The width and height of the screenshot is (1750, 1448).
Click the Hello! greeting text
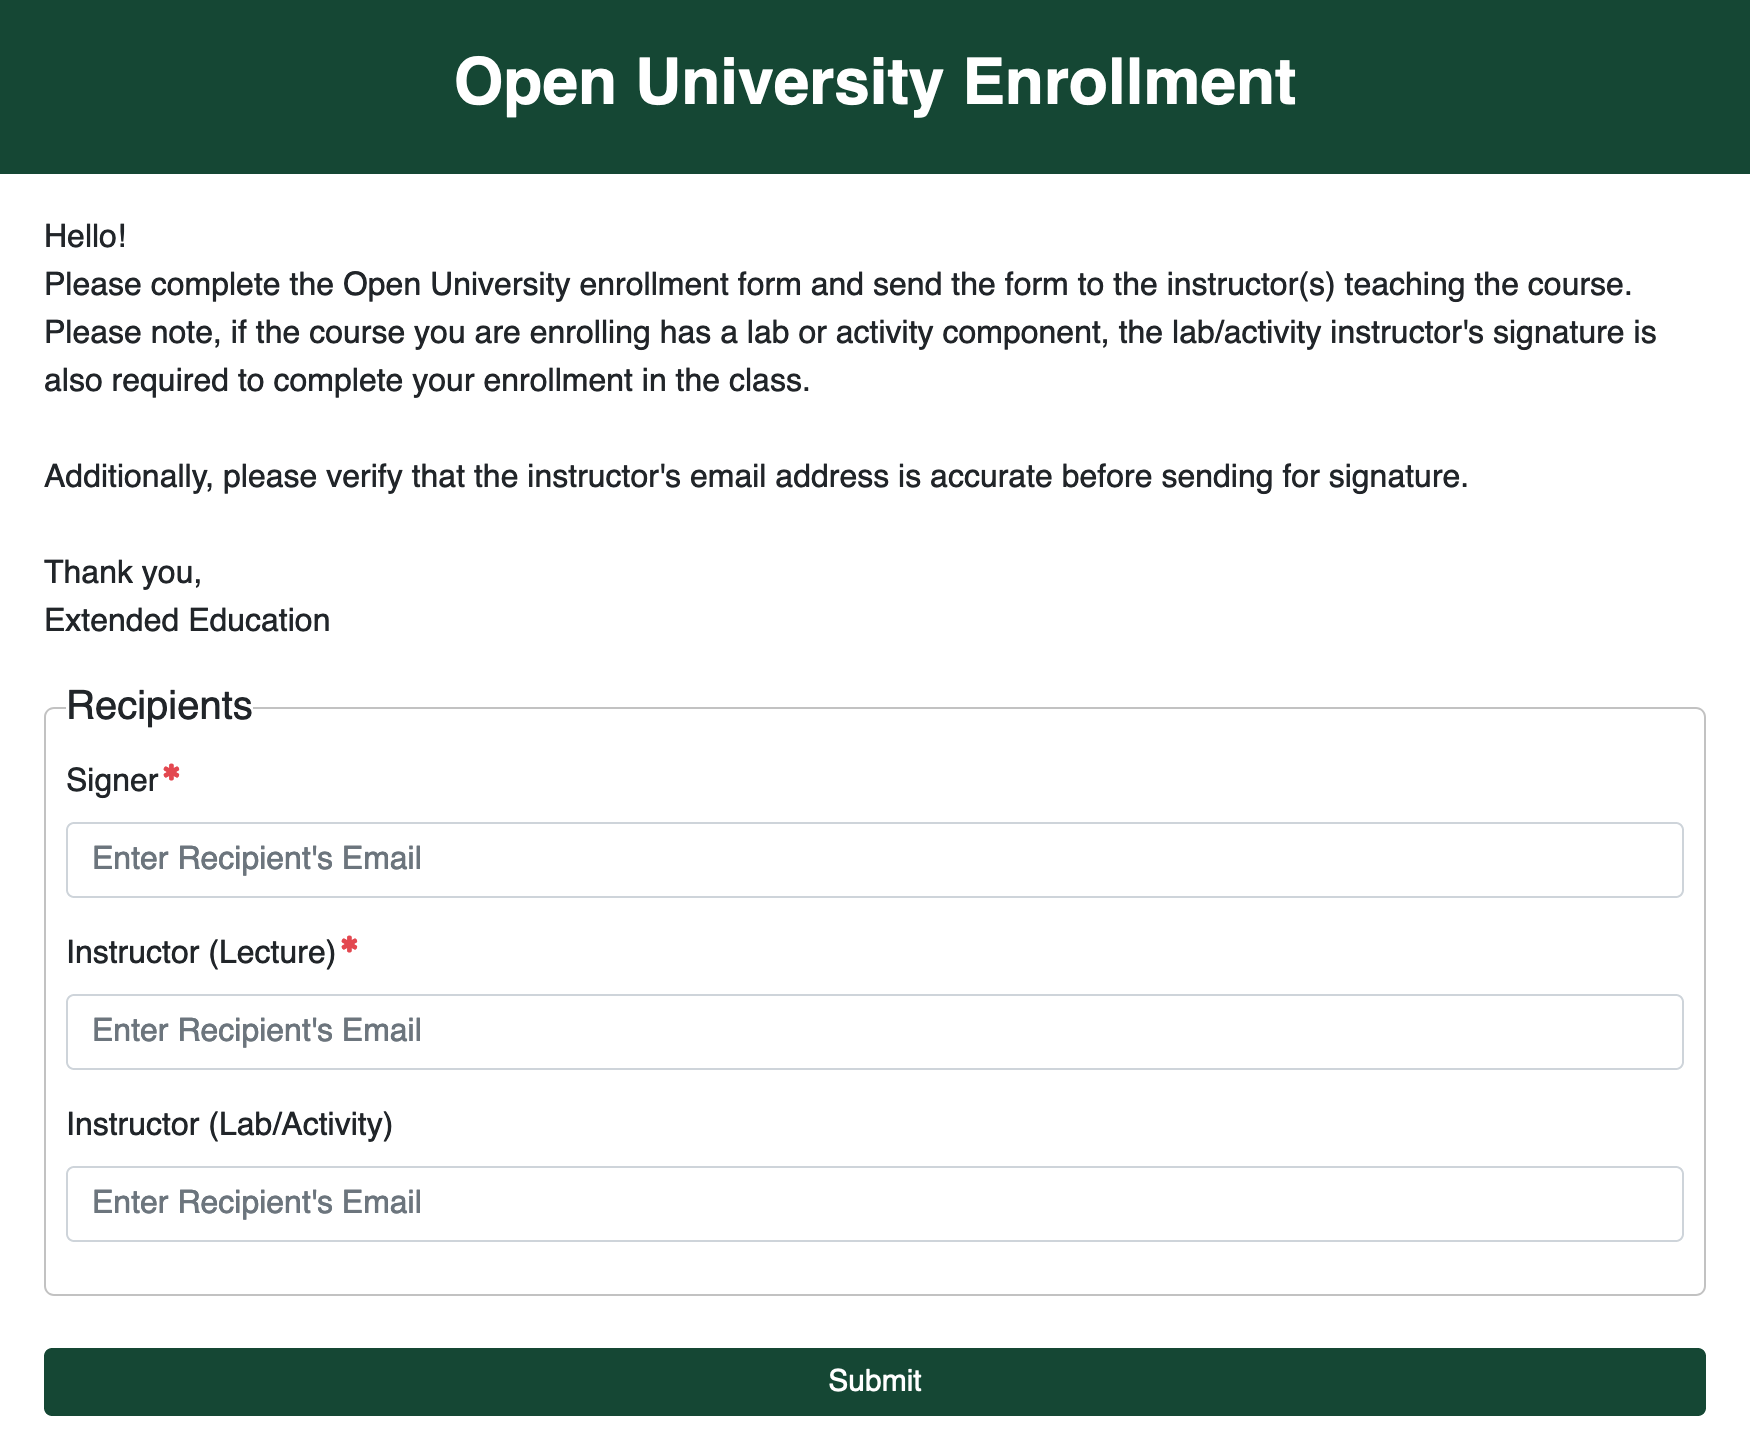click(x=85, y=237)
